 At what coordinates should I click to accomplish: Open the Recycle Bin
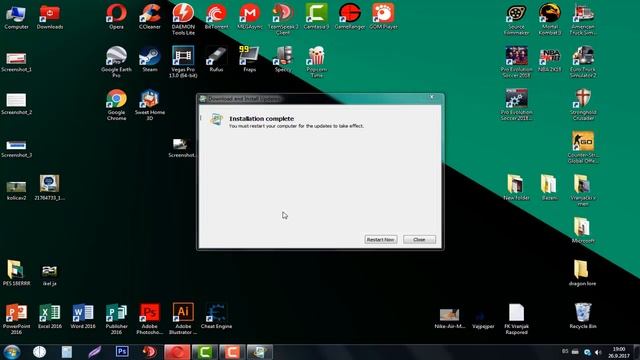pyautogui.click(x=583, y=316)
